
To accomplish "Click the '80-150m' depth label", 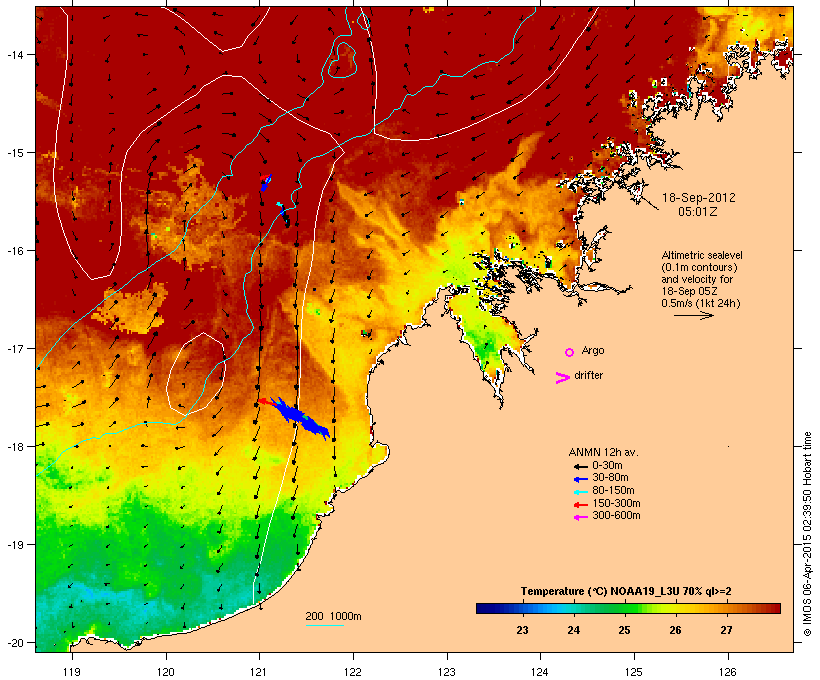I will [x=613, y=491].
